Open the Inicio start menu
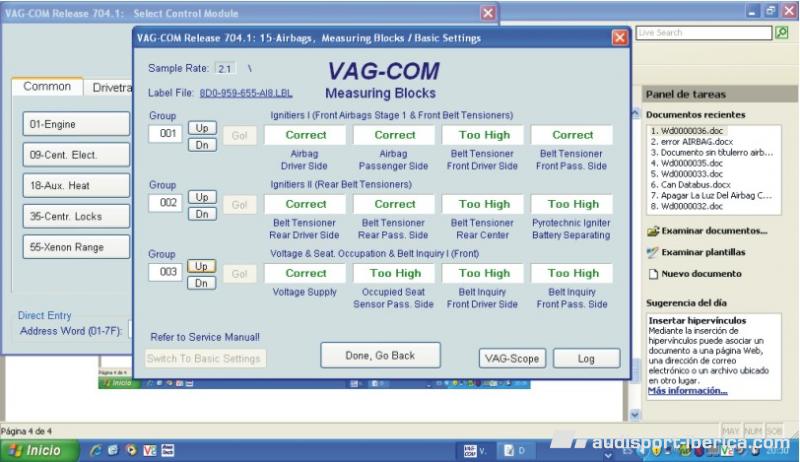Screen dimensions: 800x462 (38, 450)
